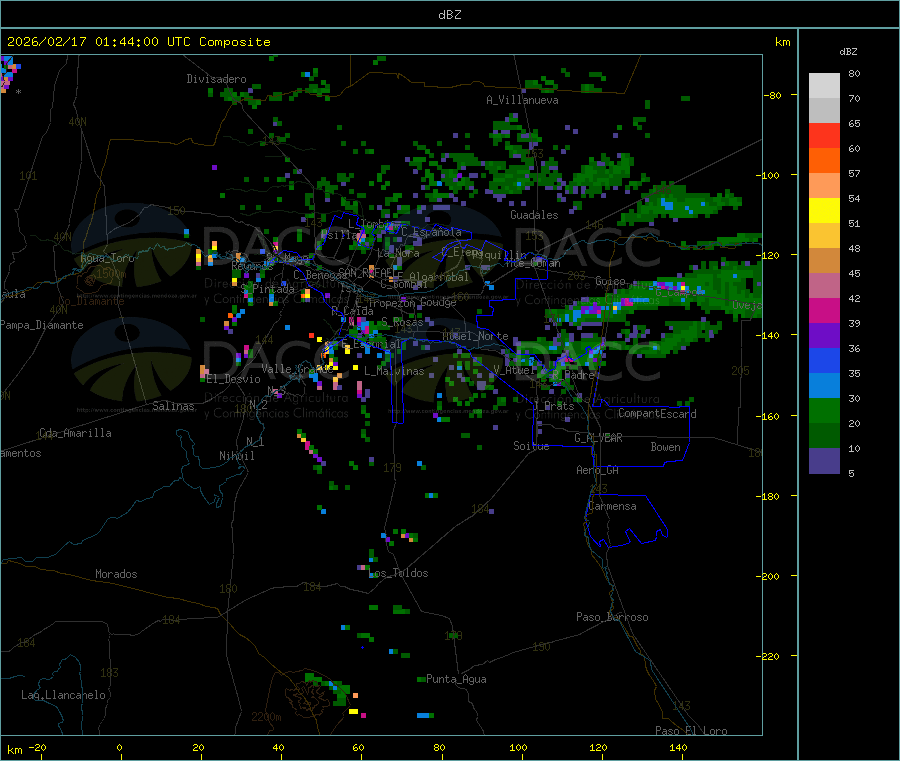Image resolution: width=900 pixels, height=761 pixels.
Task: Click the Cda_Amarilla label
Action: point(75,433)
